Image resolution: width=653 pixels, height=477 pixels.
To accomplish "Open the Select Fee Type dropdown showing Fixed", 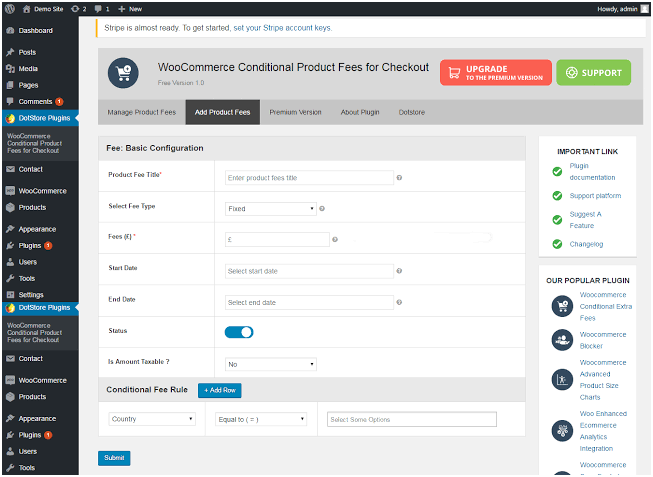I will click(x=271, y=209).
